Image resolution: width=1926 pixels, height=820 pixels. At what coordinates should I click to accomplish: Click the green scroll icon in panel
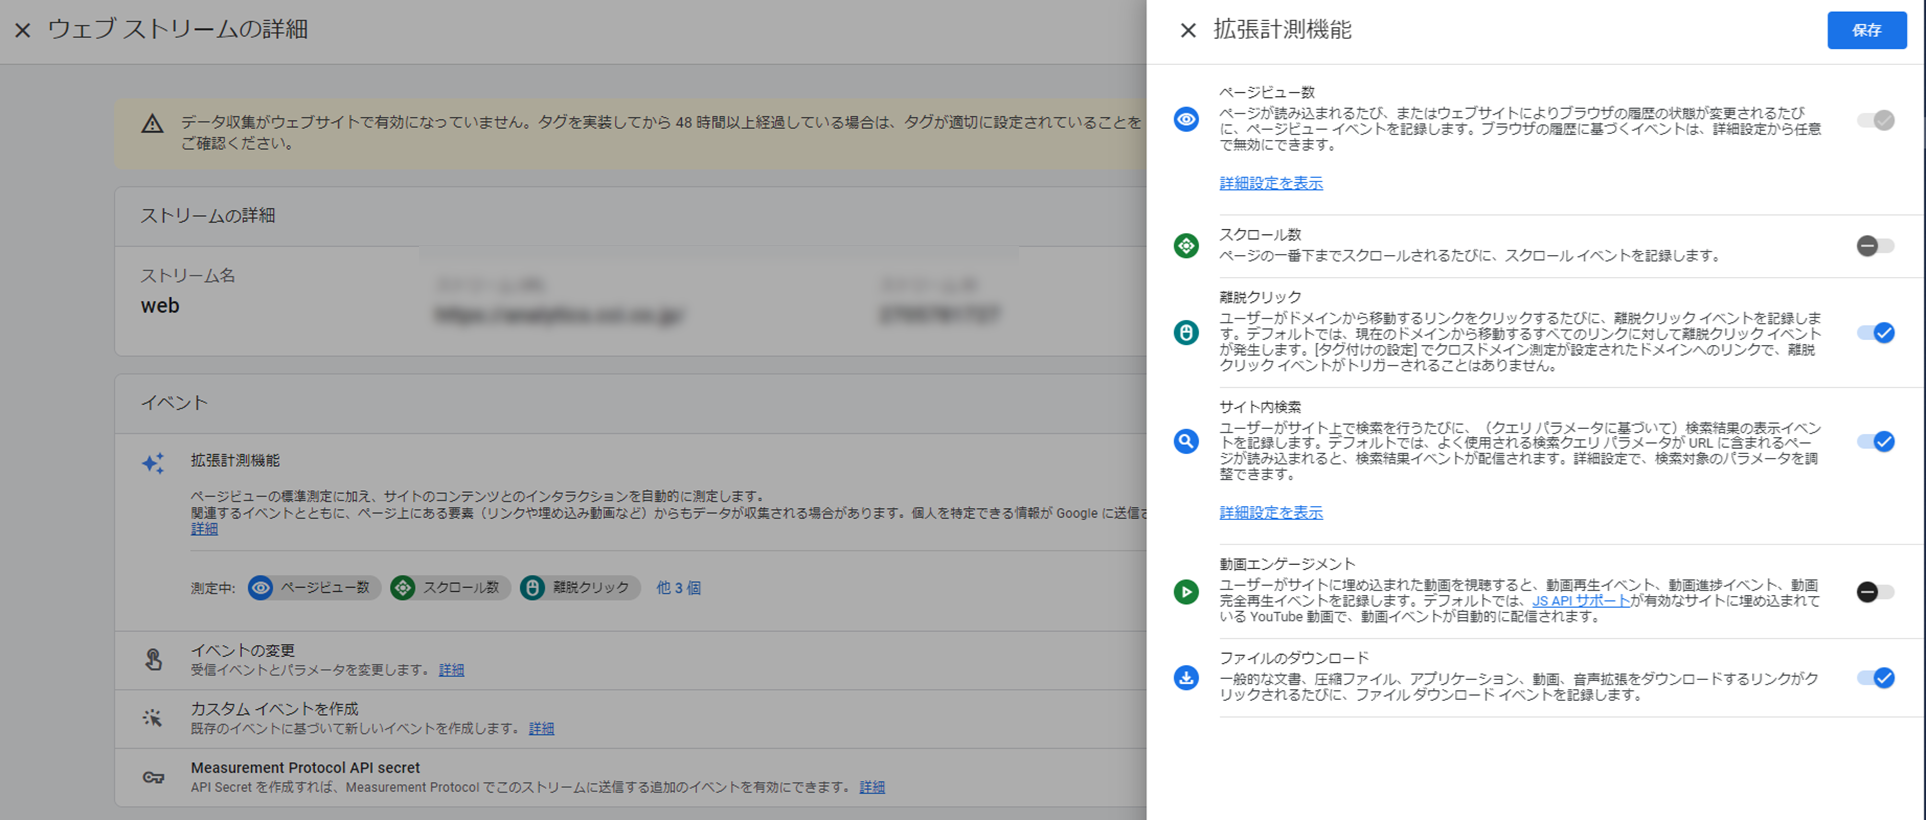point(1186,246)
